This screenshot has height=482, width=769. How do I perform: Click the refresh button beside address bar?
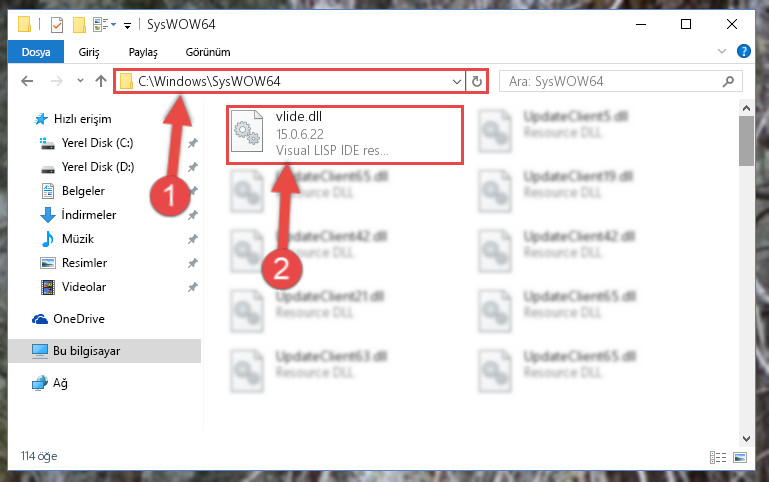(477, 81)
